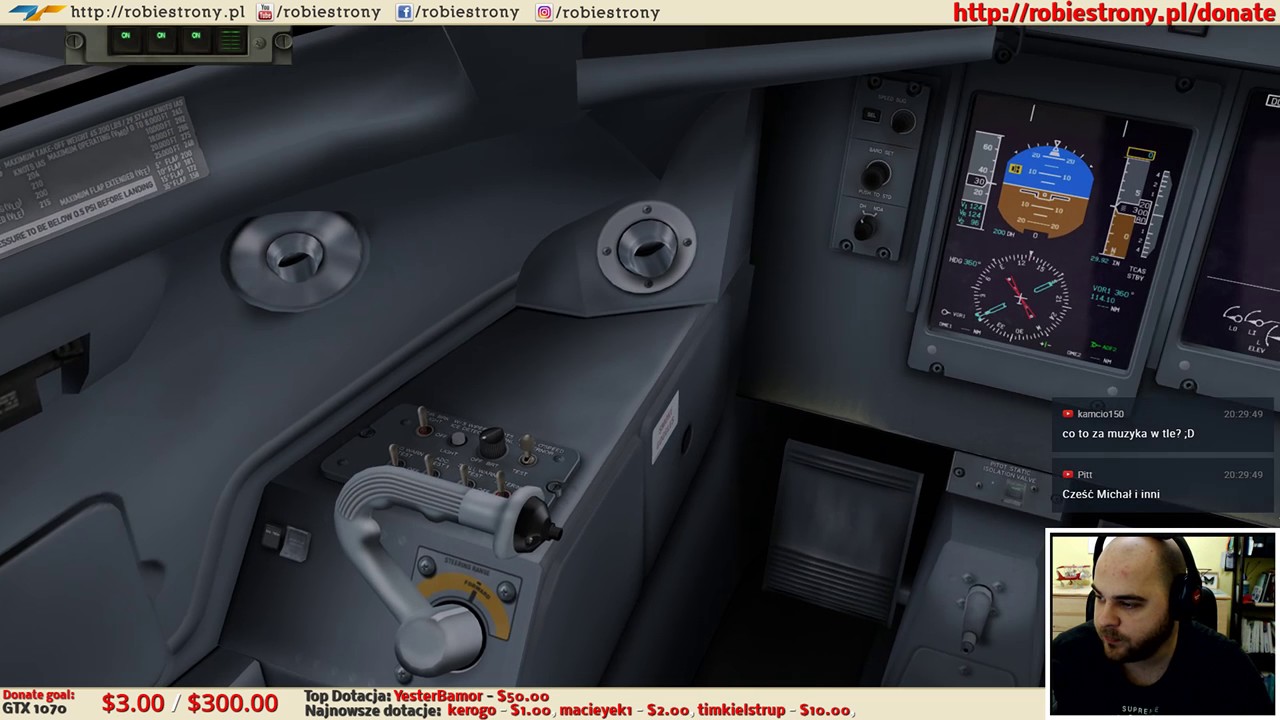
Task: Push the rightmost green ON overhead button
Action: tap(196, 38)
